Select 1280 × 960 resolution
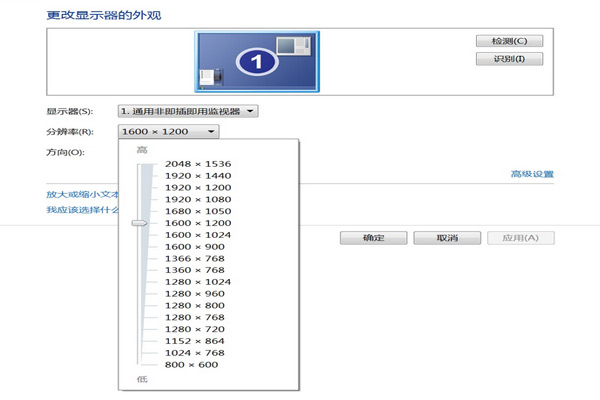The height and width of the screenshot is (400, 600). tap(195, 294)
